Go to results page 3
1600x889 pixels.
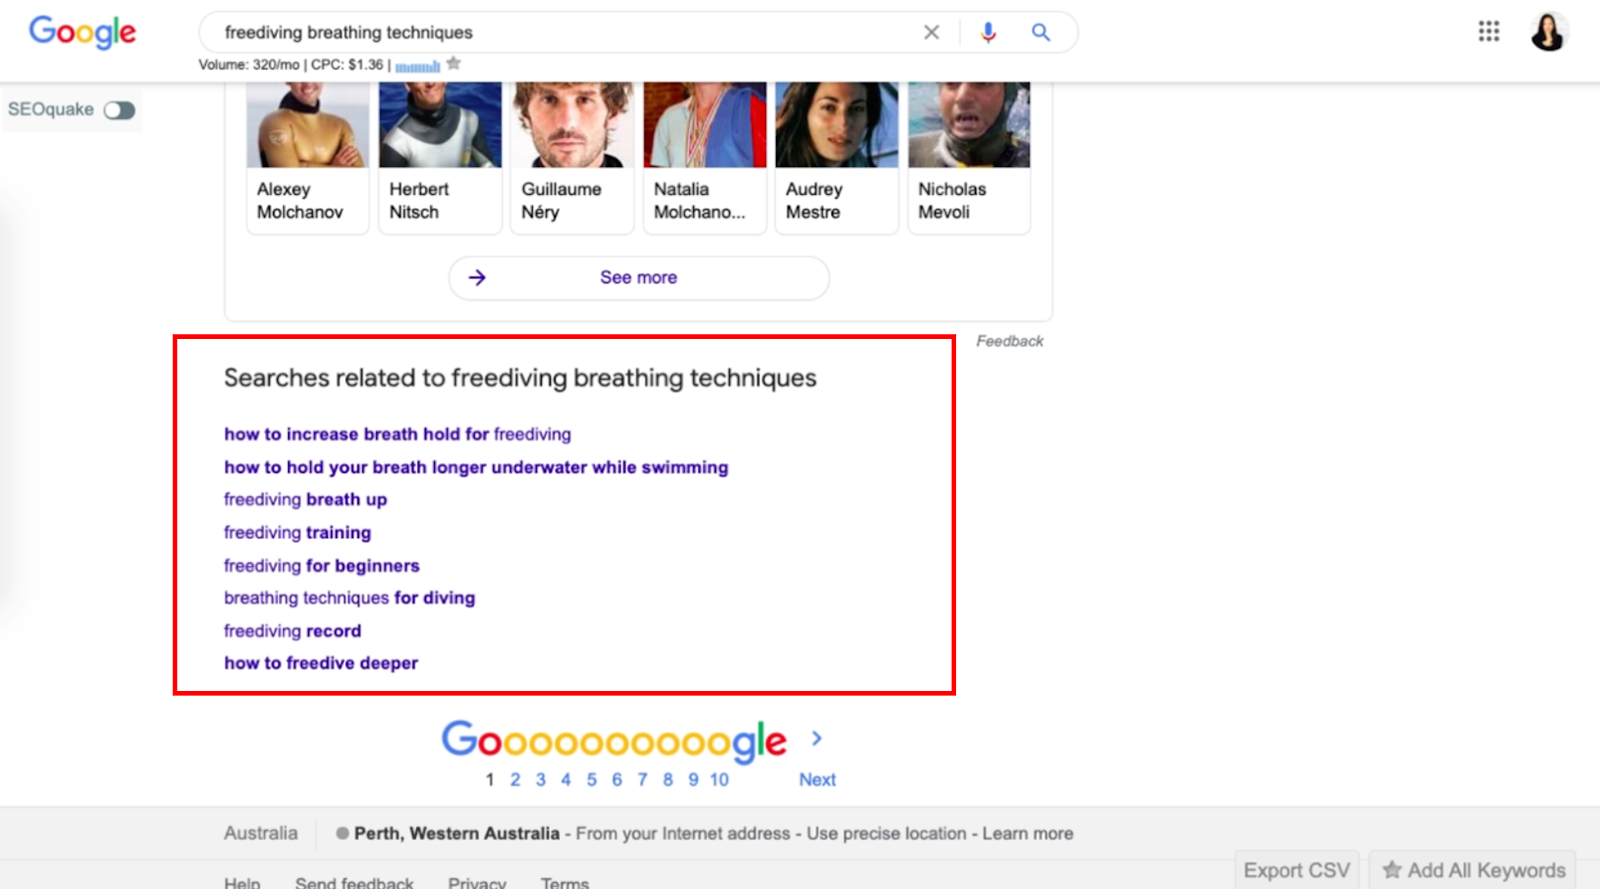coord(541,780)
